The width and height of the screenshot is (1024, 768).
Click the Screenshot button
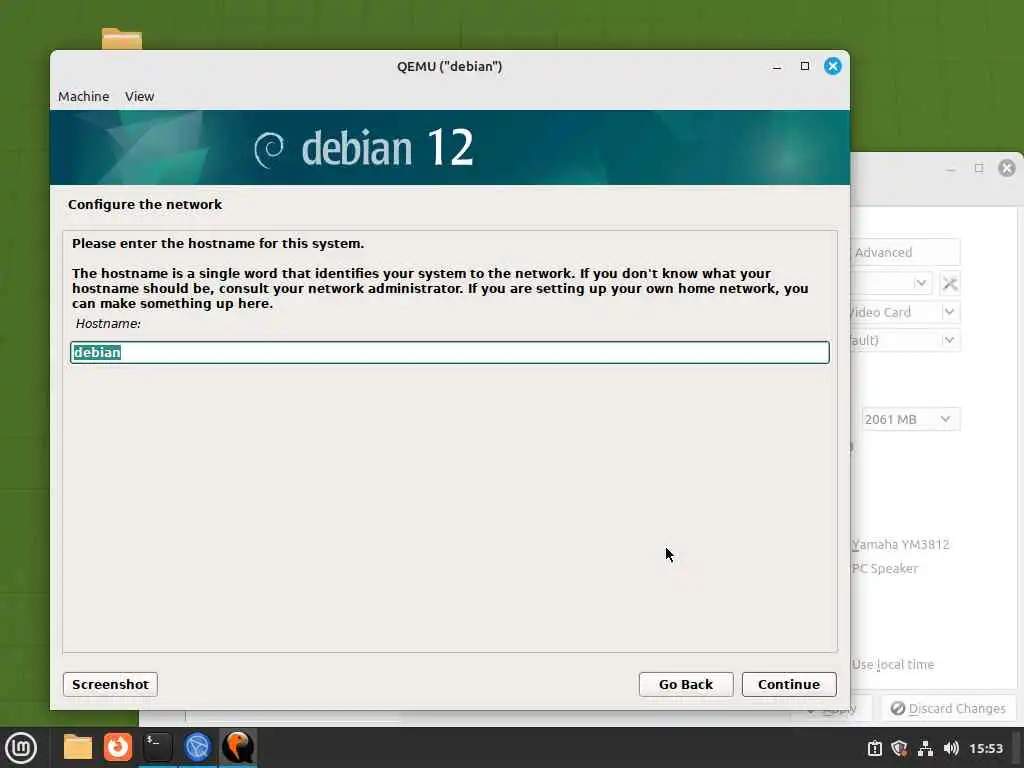pos(110,684)
